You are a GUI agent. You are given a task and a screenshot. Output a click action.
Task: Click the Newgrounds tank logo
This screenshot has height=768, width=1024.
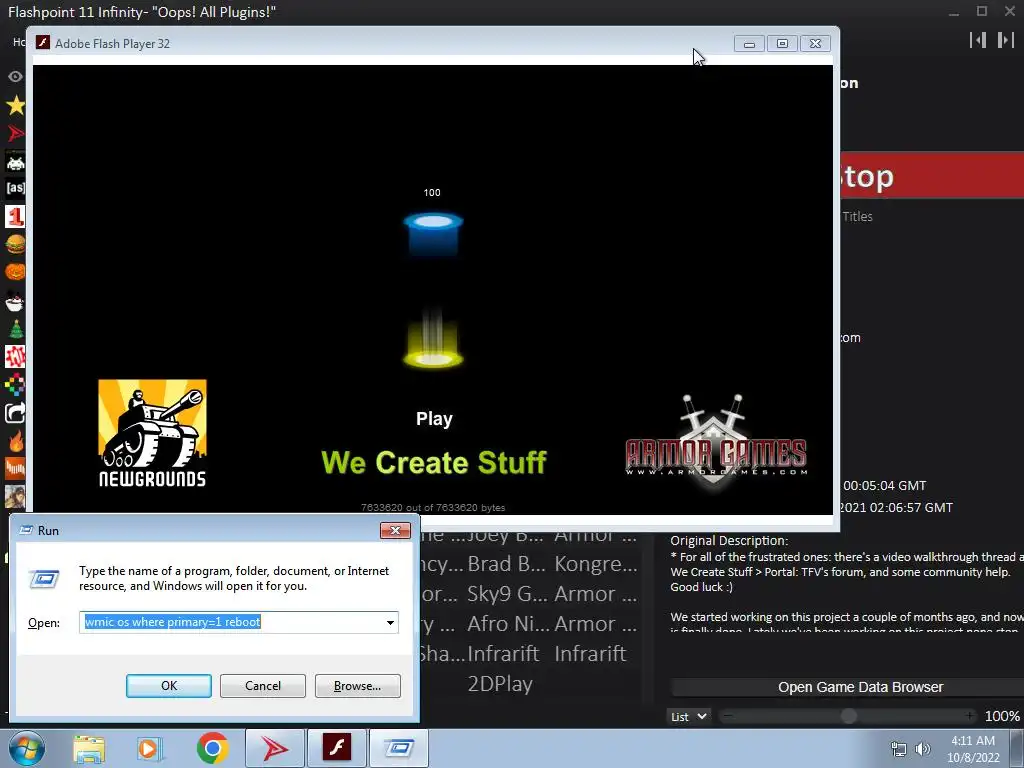152,434
